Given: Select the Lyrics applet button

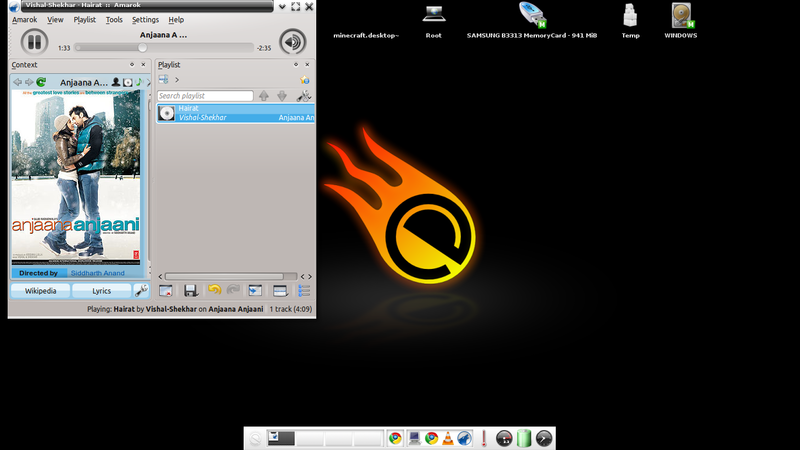Looking at the screenshot, I should coord(102,291).
